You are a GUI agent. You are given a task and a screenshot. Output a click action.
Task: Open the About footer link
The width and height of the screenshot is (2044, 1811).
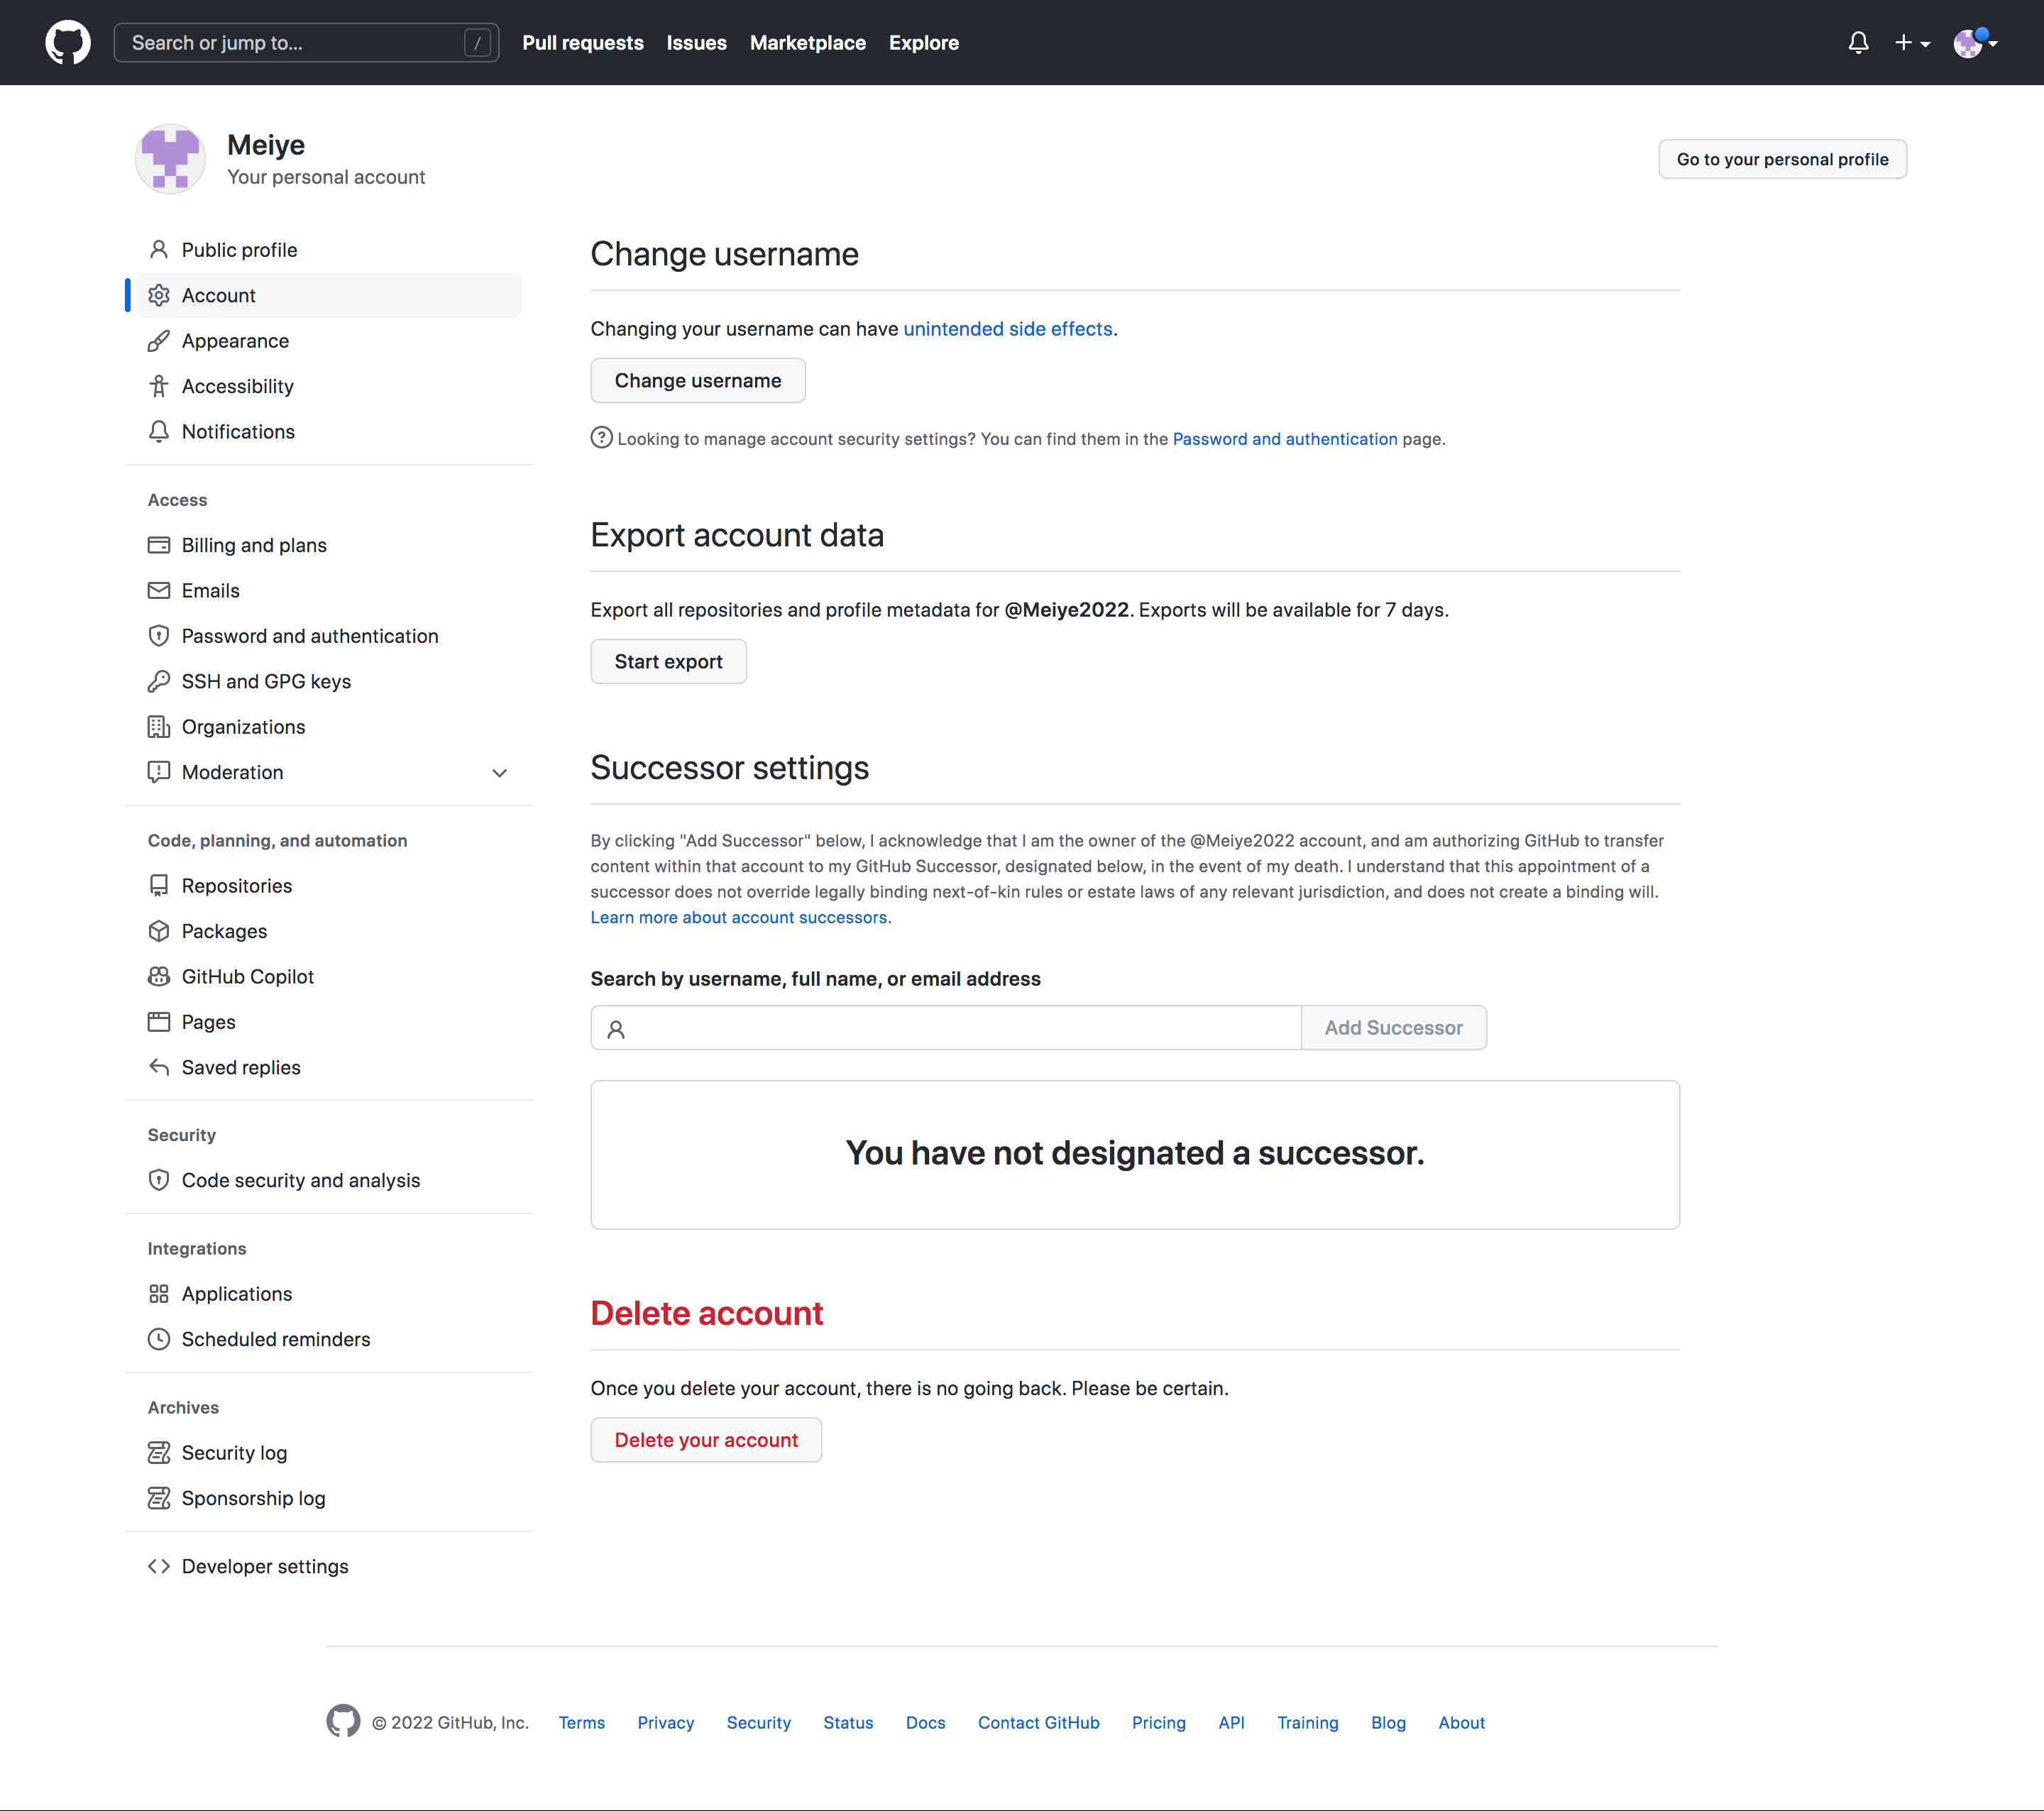[x=1462, y=1722]
